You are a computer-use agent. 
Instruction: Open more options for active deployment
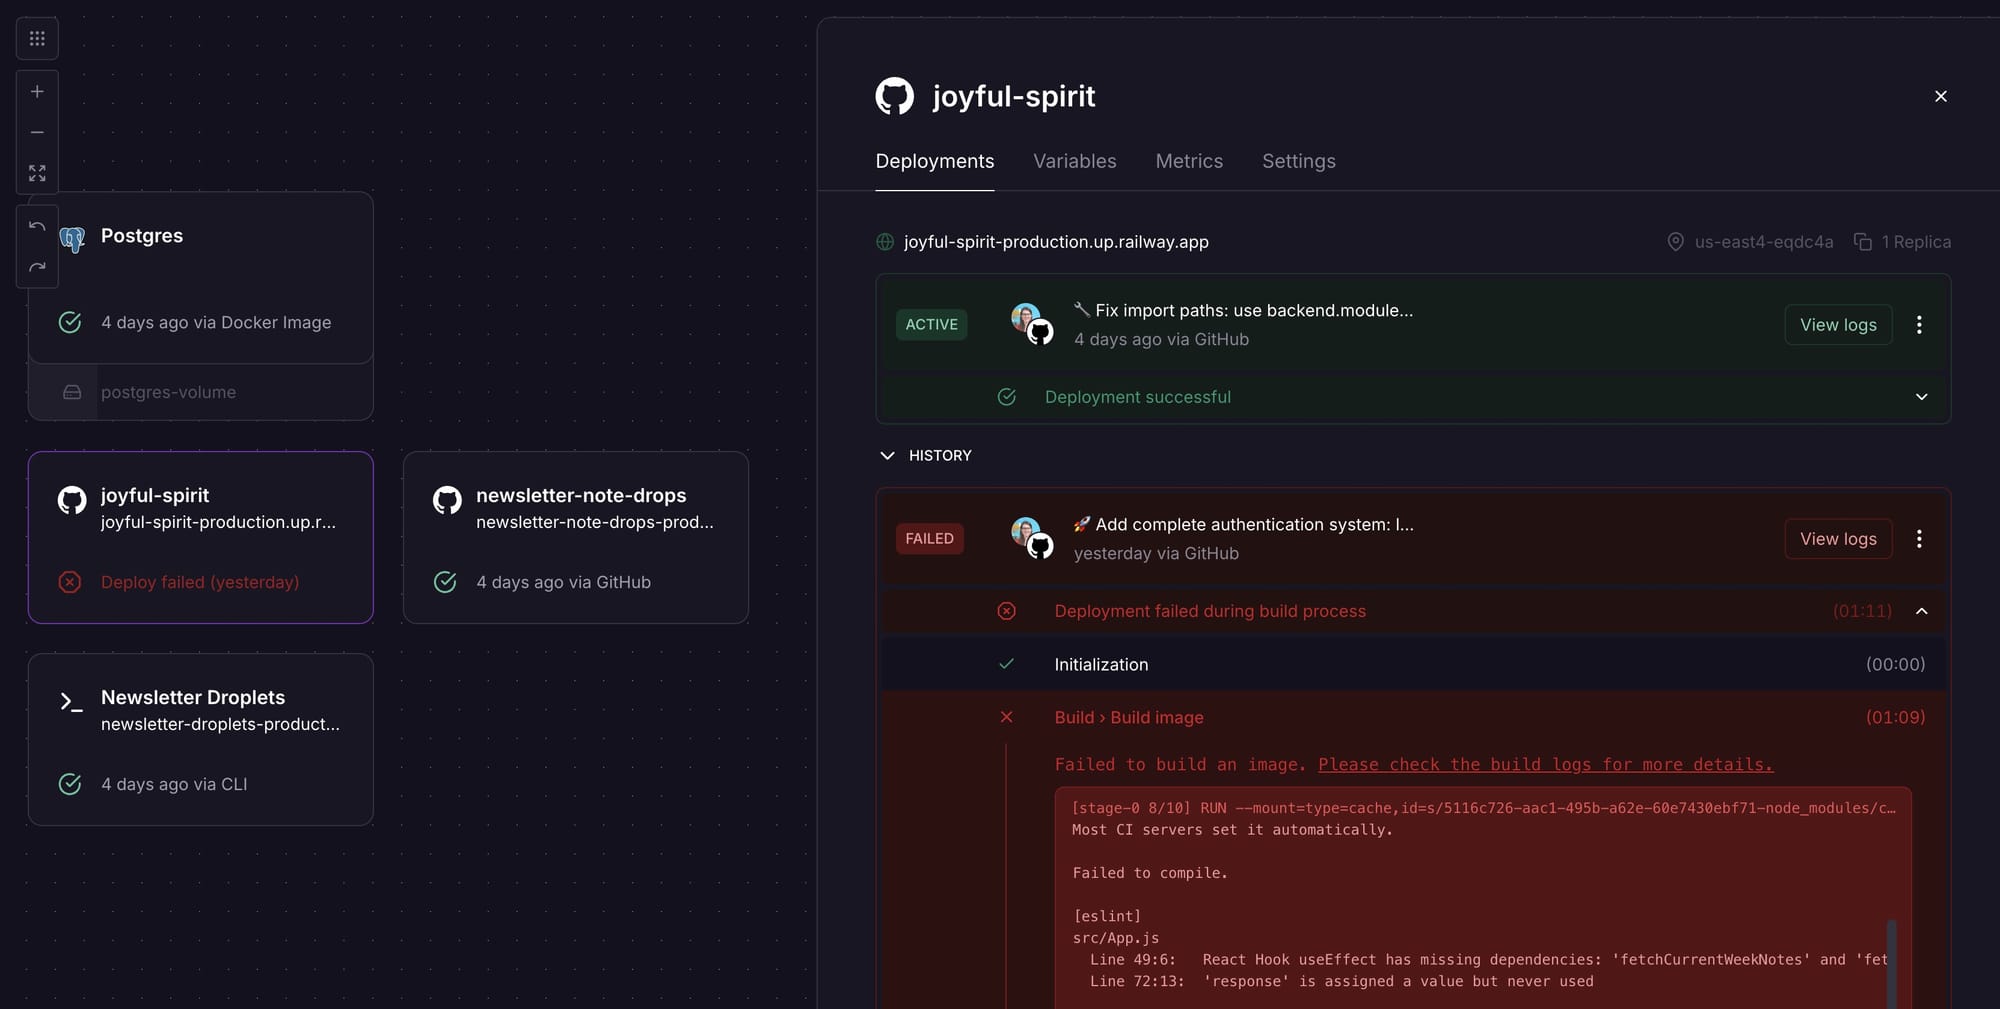pyautogui.click(x=1919, y=325)
